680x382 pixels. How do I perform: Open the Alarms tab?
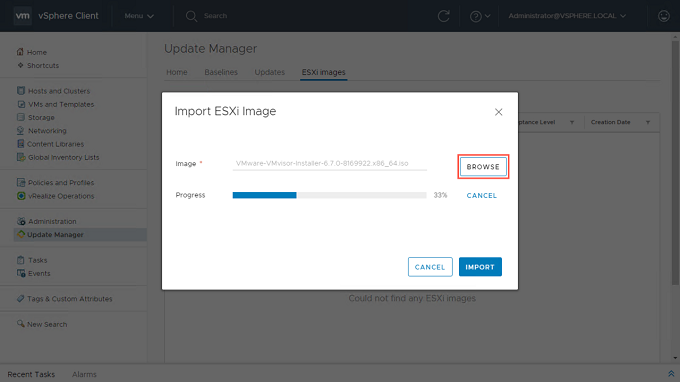pos(84,374)
